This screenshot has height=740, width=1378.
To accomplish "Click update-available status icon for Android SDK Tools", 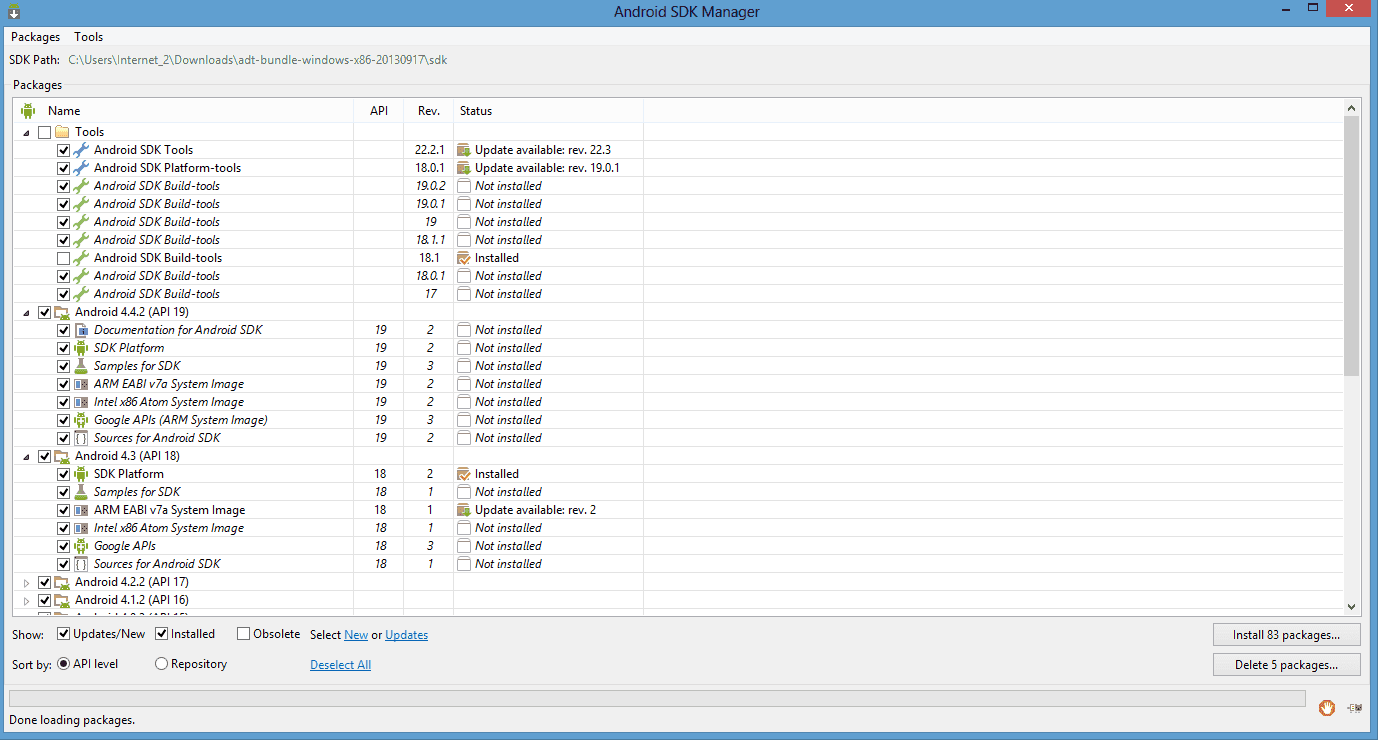I will click(x=464, y=150).
